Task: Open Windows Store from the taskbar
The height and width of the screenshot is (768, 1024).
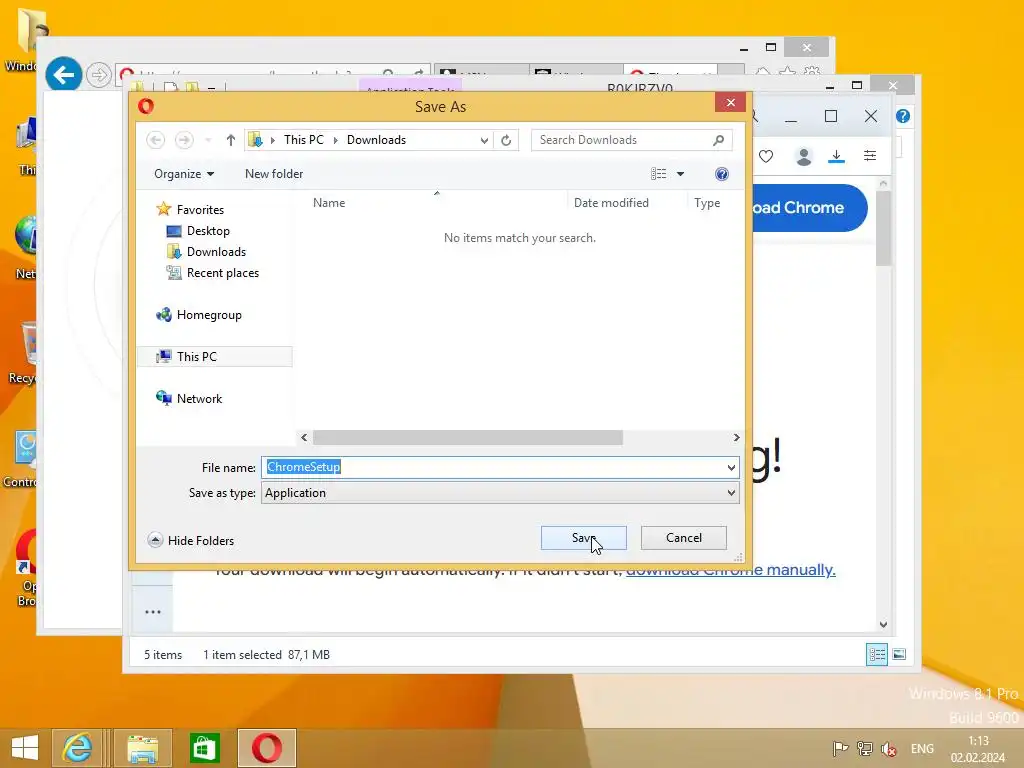Action: click(205, 748)
